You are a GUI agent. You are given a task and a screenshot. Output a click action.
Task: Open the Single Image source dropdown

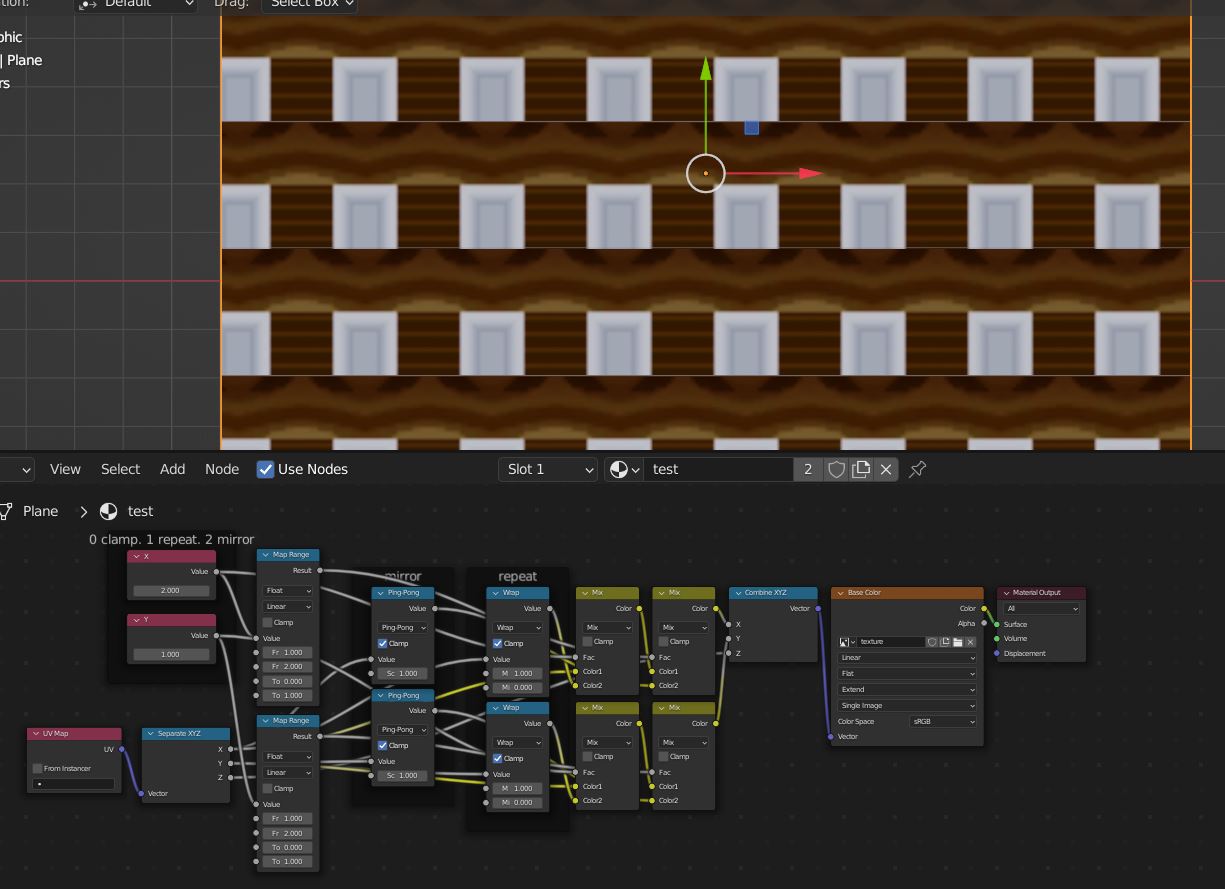[907, 706]
